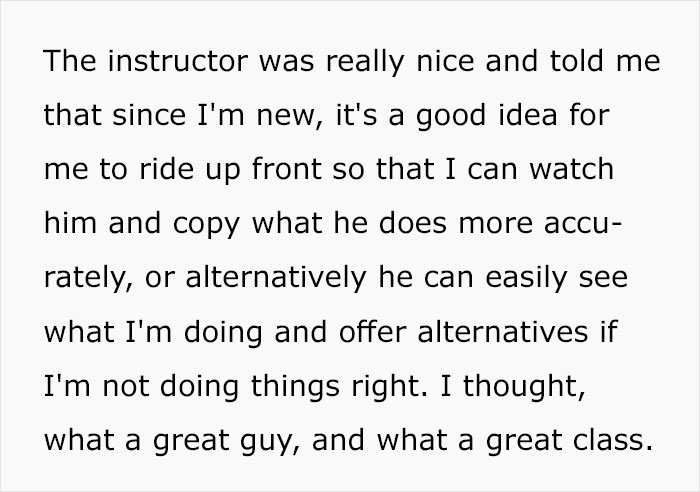
Task: Select the words "told me"
Action: [x=605, y=61]
